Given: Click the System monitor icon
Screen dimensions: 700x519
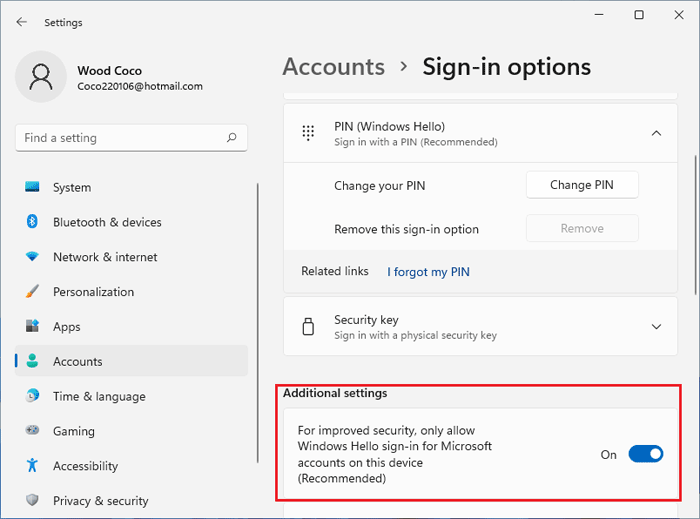Looking at the screenshot, I should 32,187.
